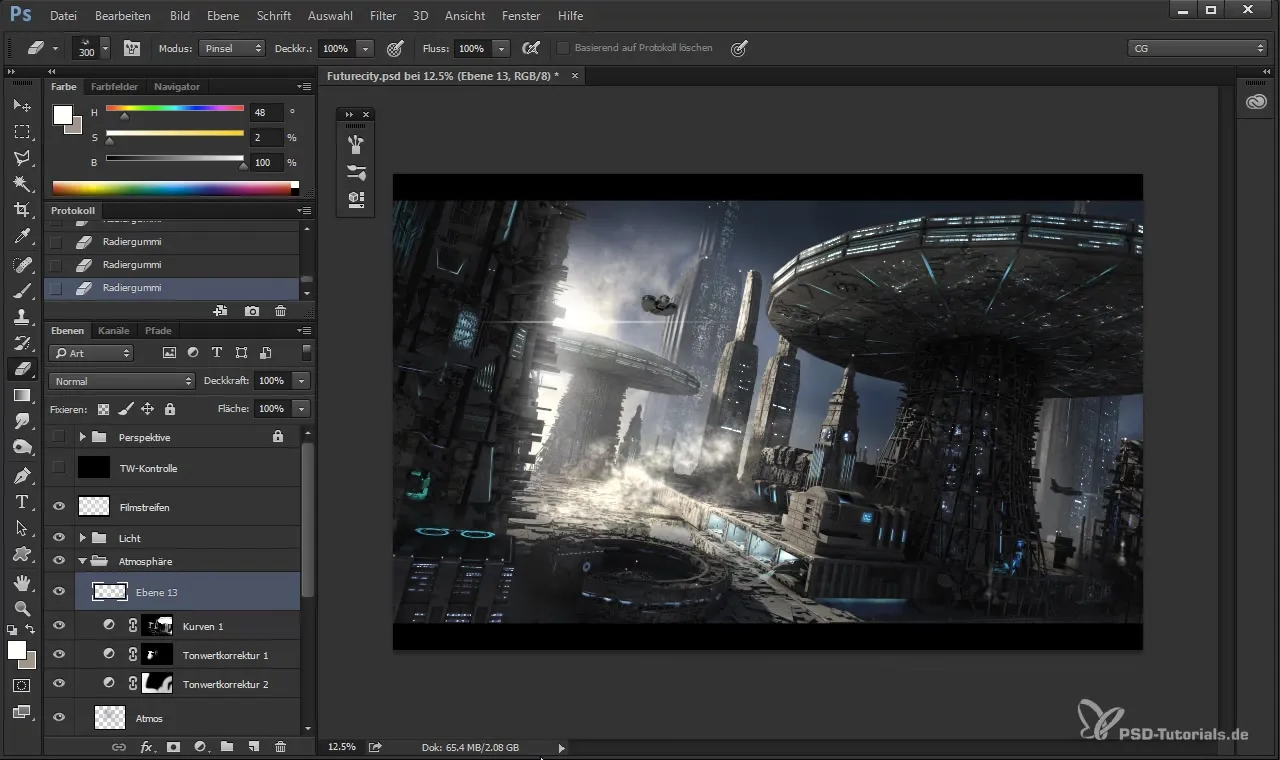The image size is (1280, 760).
Task: Select the Eyedropper tool
Action: [x=21, y=237]
